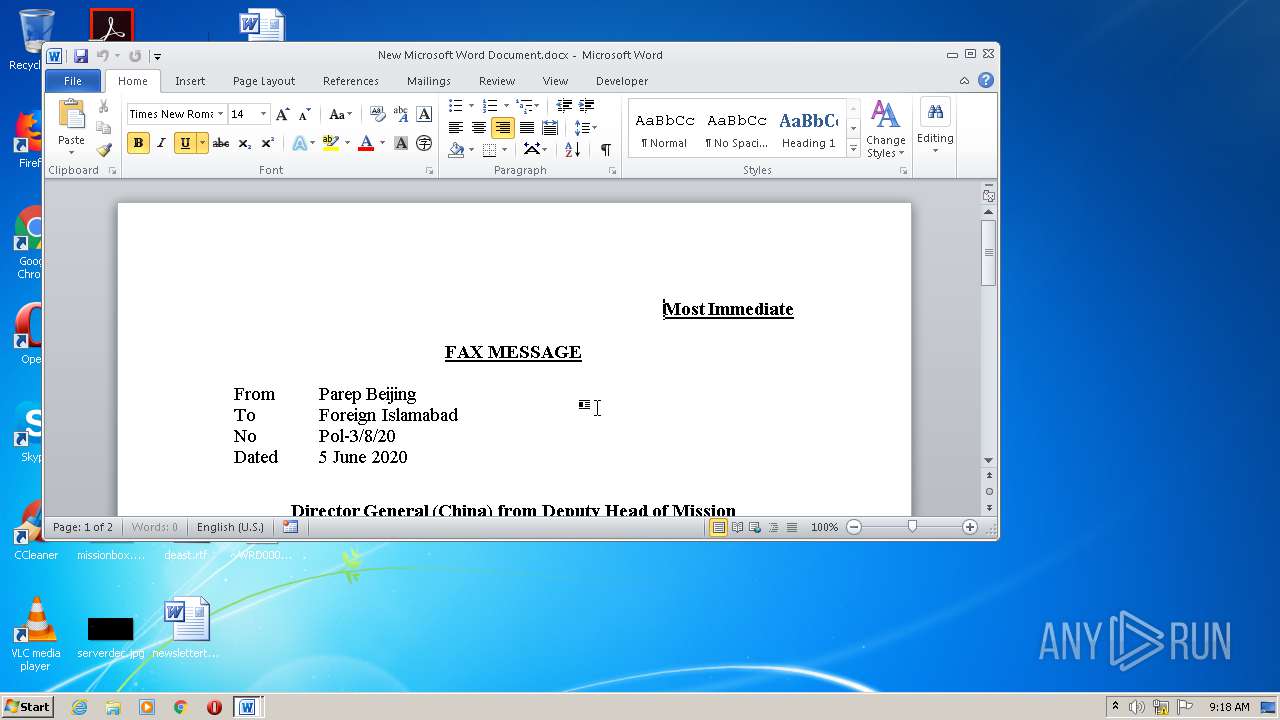1280x720 pixels.
Task: Open Word Help question mark
Action: pos(986,80)
